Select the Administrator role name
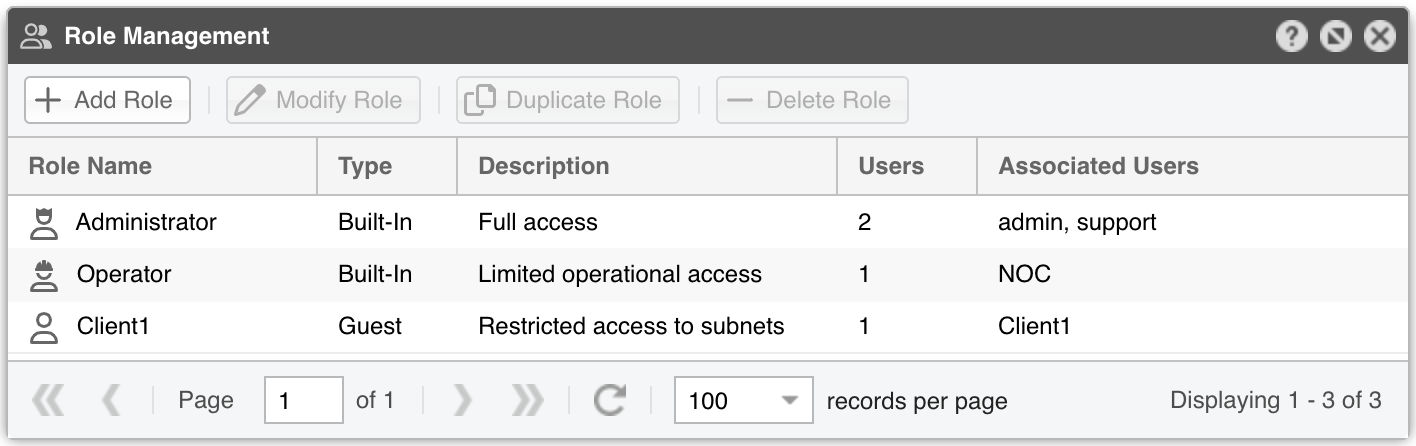1416x446 pixels. [x=146, y=222]
